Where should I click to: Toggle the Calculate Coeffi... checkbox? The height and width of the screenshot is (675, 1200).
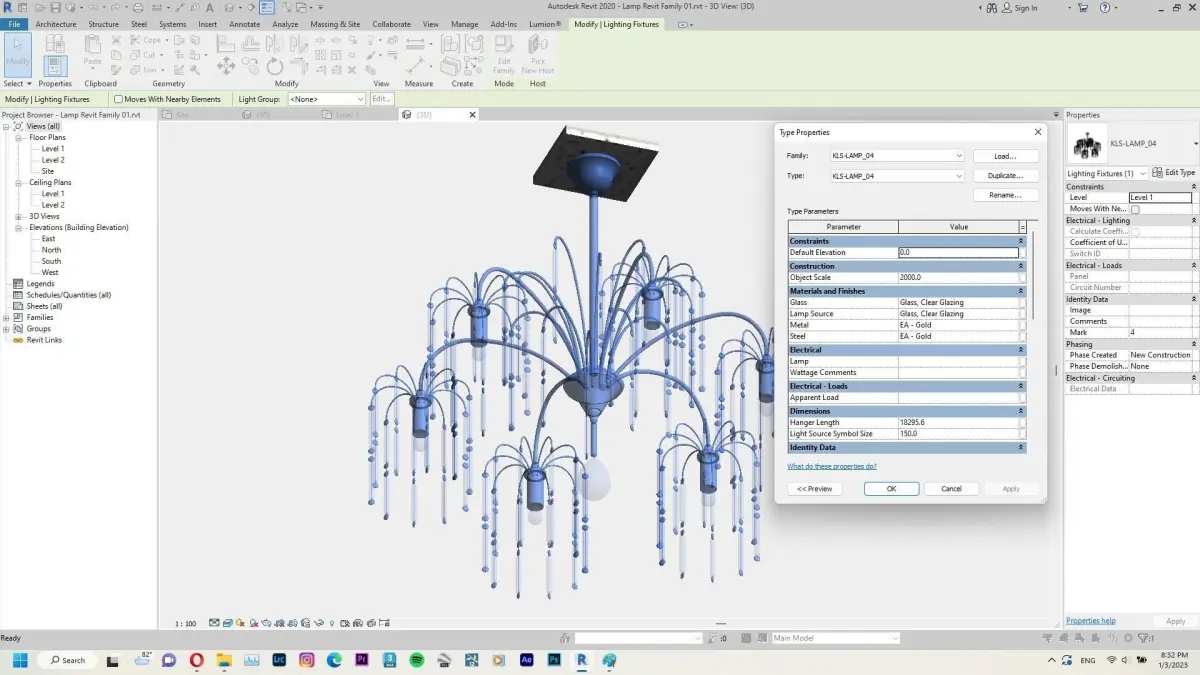(x=1135, y=231)
